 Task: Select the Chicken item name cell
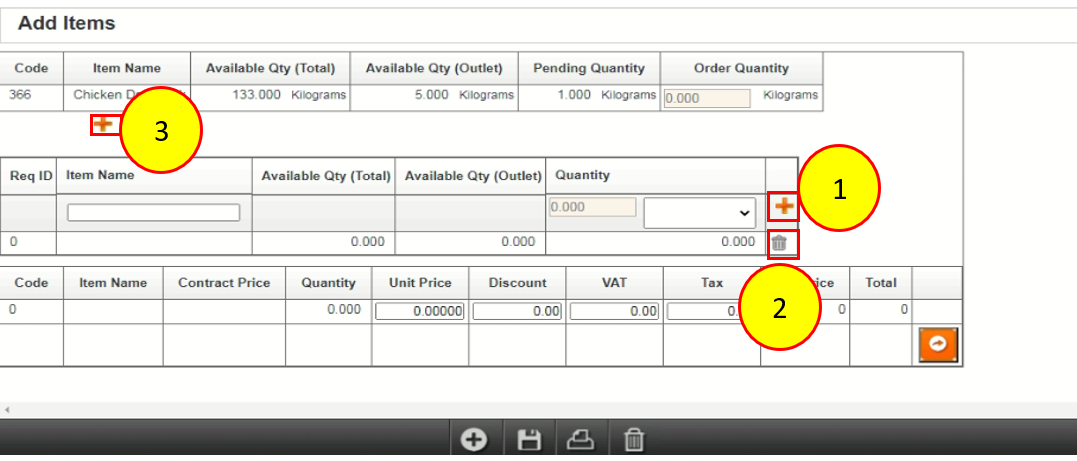click(110, 96)
